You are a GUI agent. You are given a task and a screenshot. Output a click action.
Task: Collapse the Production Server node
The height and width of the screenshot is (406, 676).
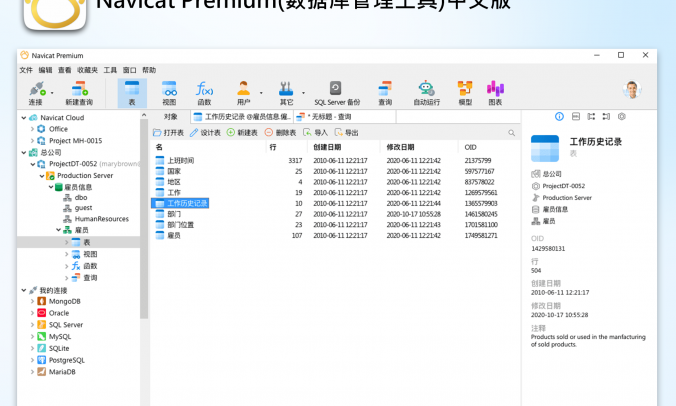click(x=42, y=176)
